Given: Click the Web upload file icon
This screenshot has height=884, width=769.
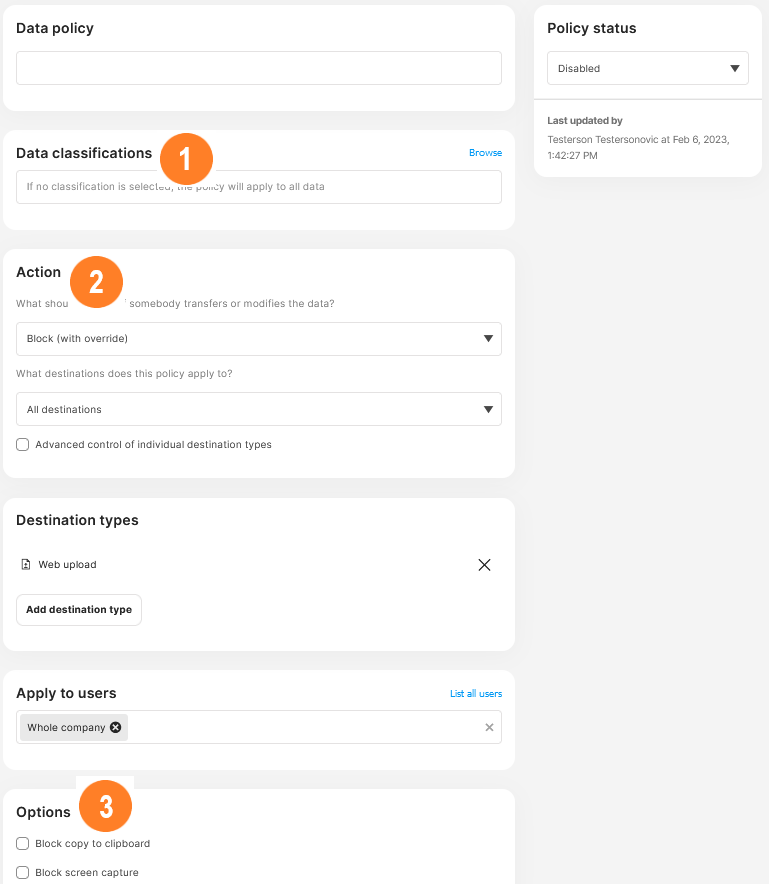Looking at the screenshot, I should pyautogui.click(x=26, y=565).
